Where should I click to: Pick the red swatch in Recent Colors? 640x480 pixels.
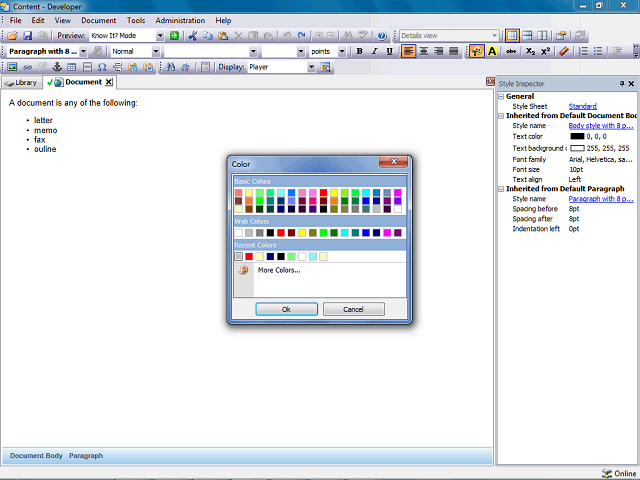[249, 256]
